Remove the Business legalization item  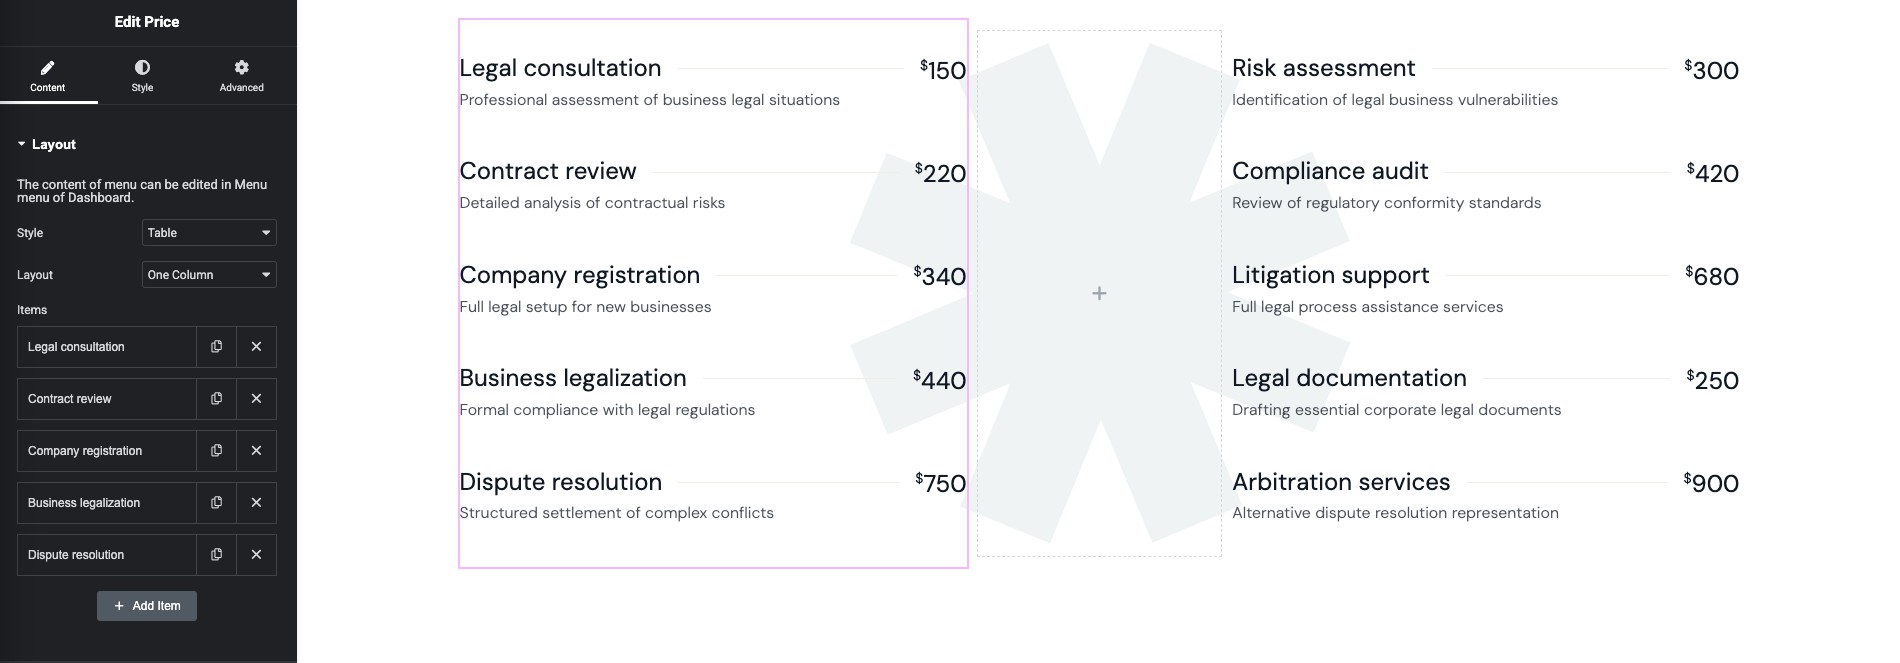[256, 503]
